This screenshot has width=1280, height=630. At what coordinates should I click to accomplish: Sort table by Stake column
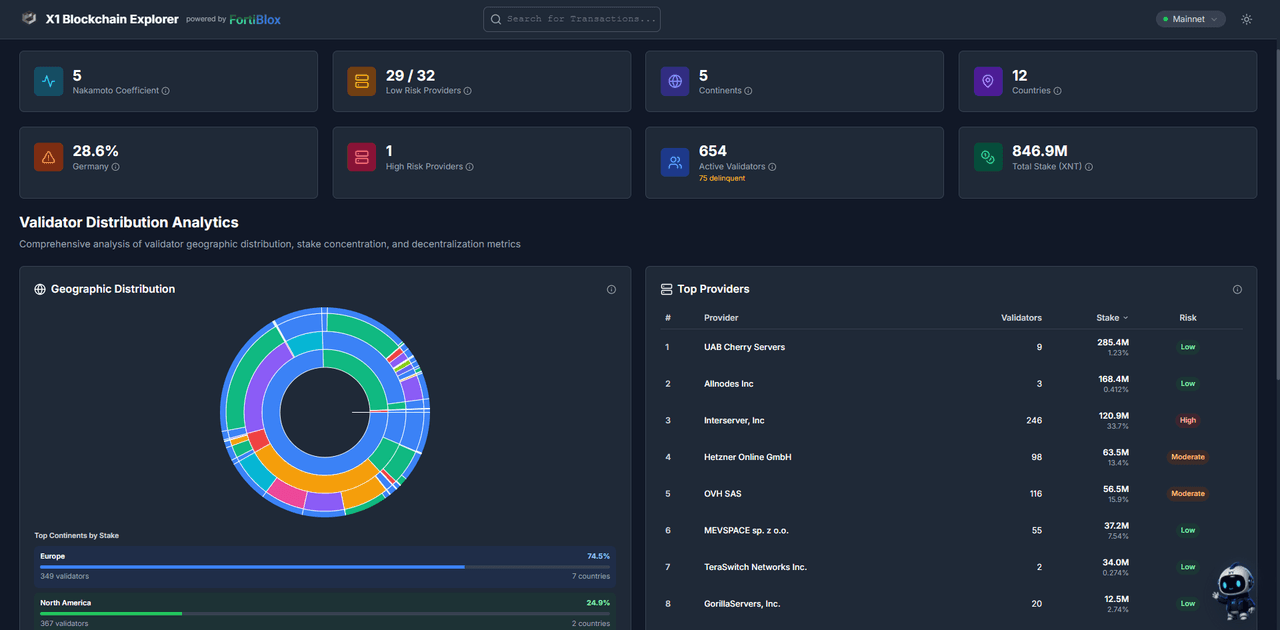pos(1112,318)
